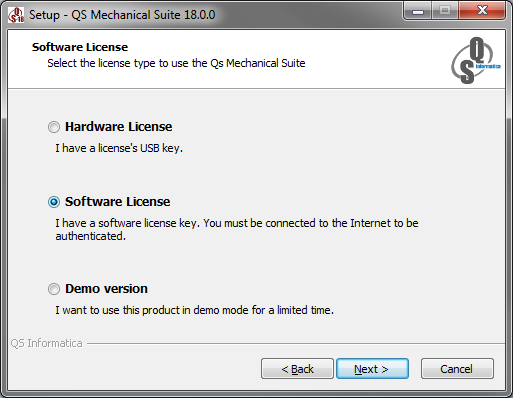513x398 pixels.
Task: Click the bold 'Software License' option label
Action: tap(118, 202)
